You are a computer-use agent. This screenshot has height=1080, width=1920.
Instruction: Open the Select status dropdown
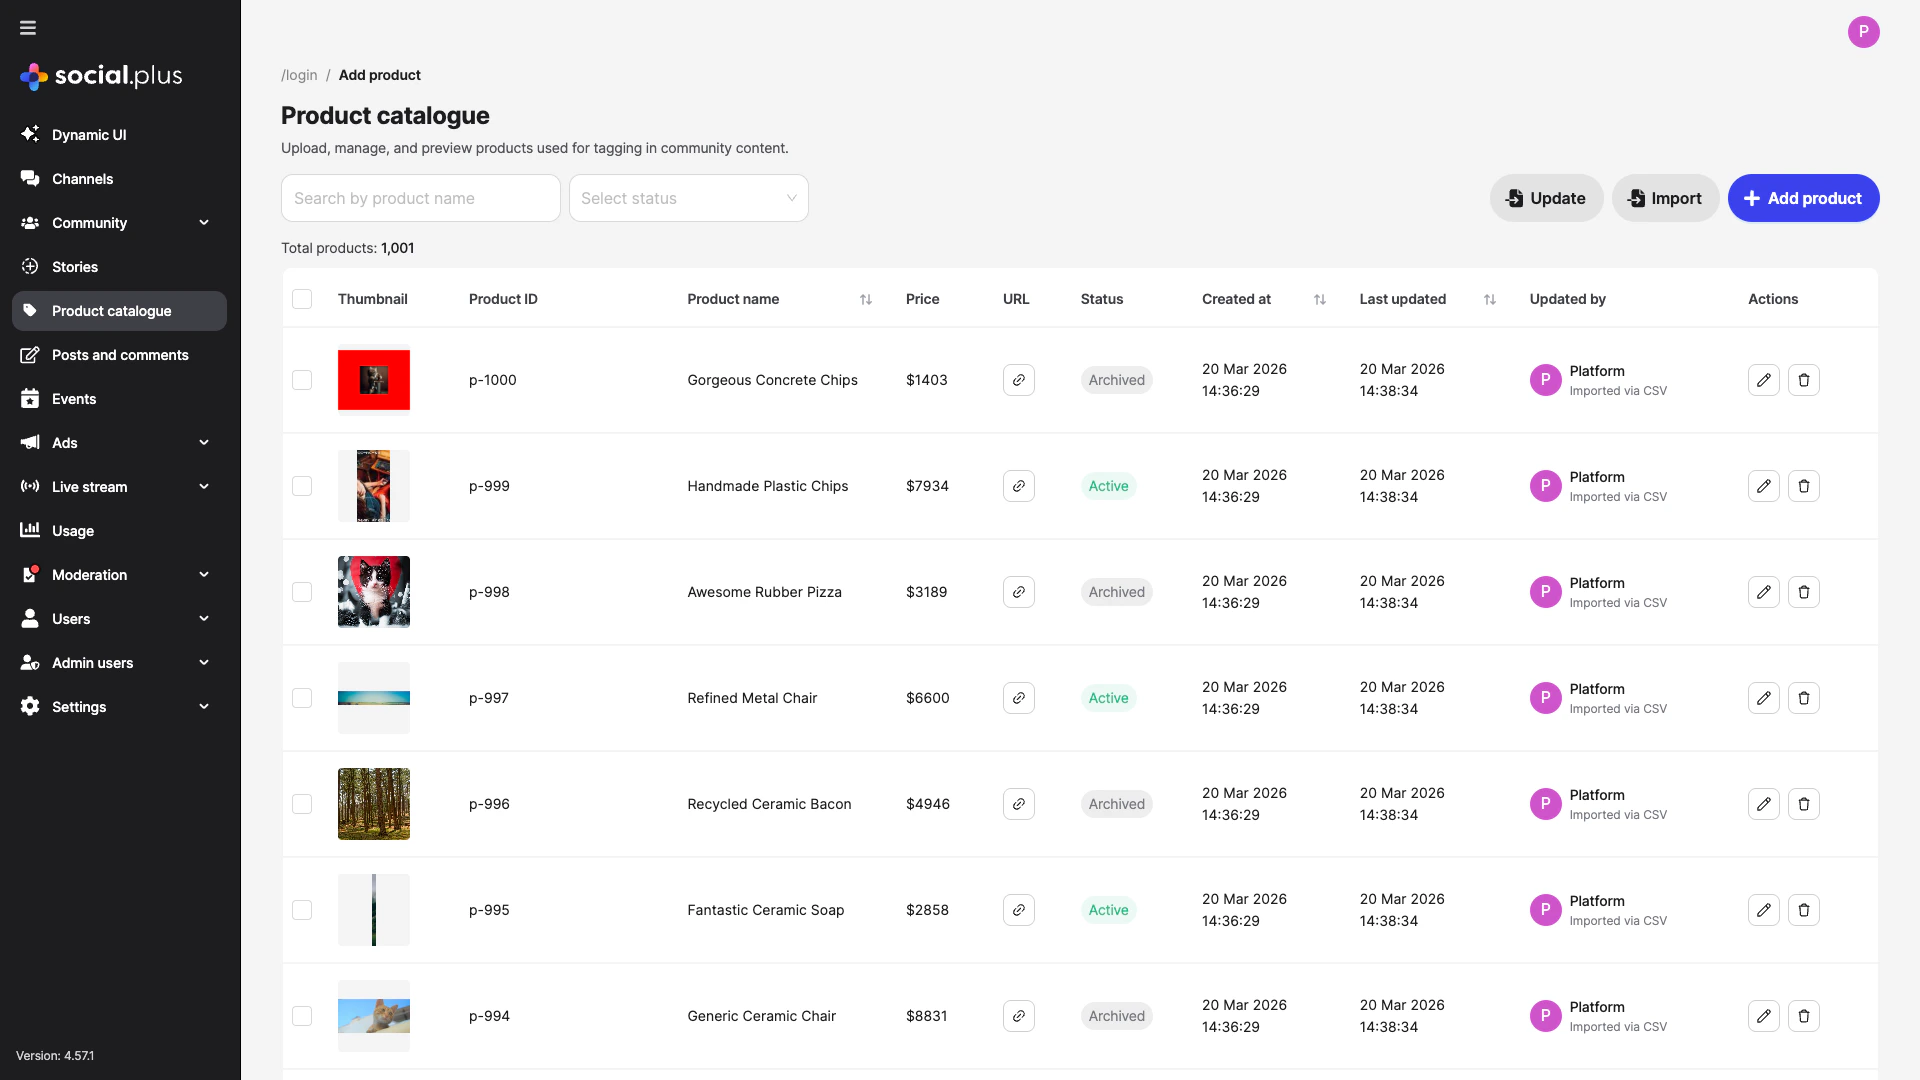click(x=688, y=198)
